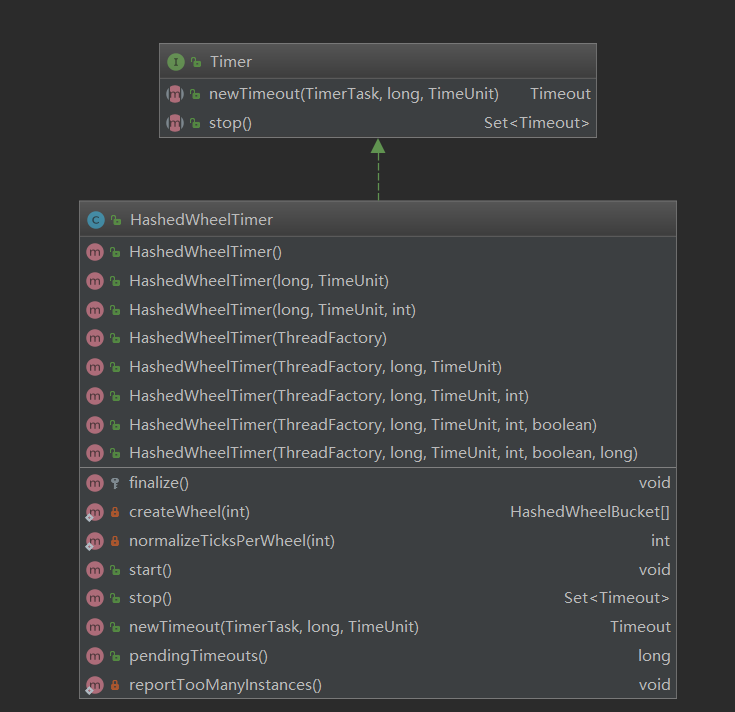The height and width of the screenshot is (712, 735).
Task: Select the start() method row
Action: pos(151,570)
